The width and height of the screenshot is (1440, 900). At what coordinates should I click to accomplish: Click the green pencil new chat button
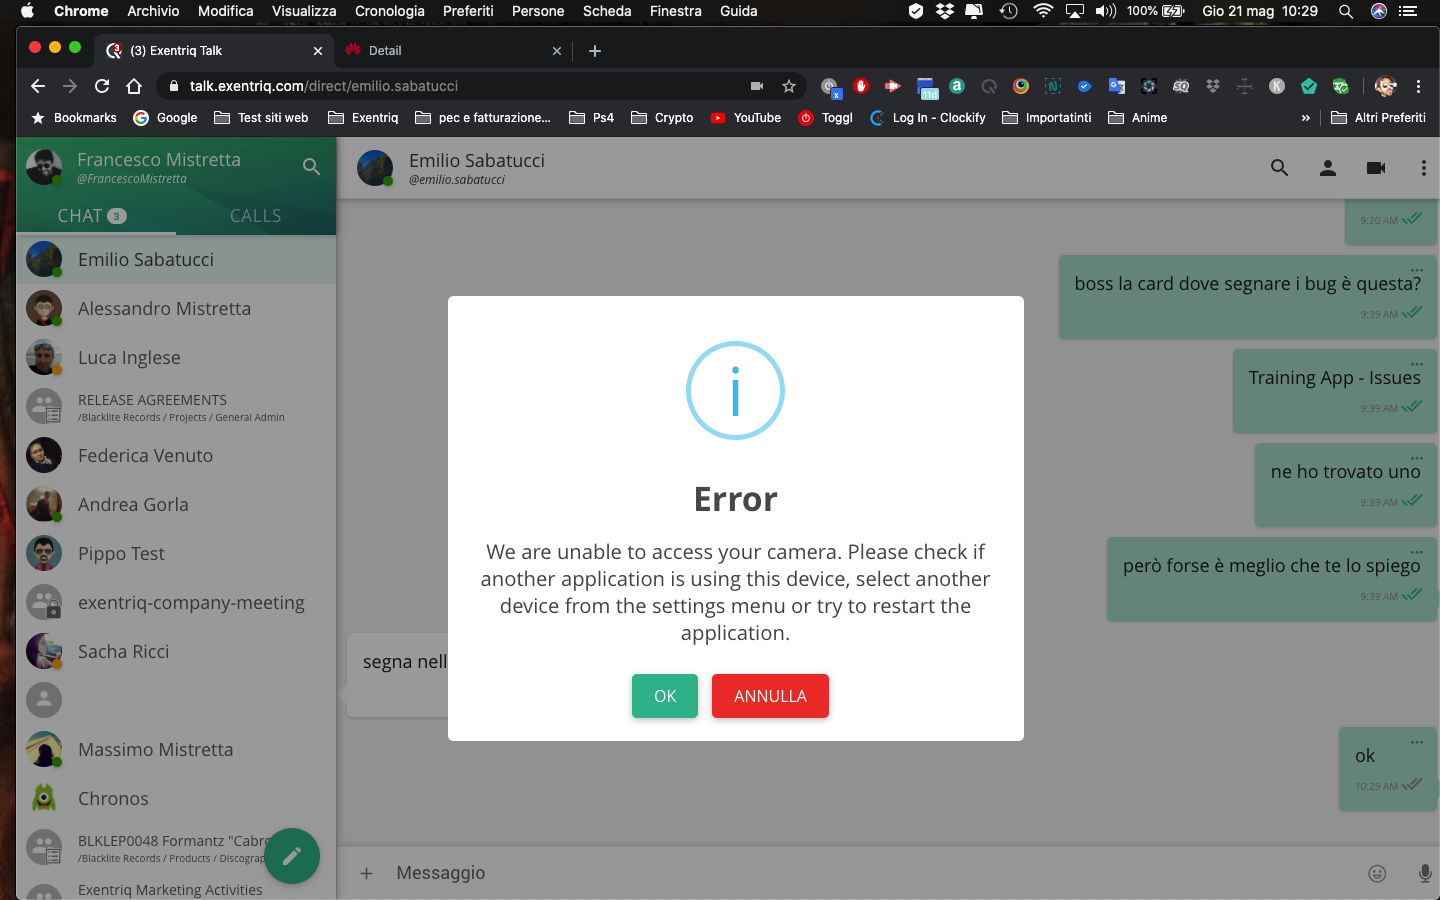(292, 856)
